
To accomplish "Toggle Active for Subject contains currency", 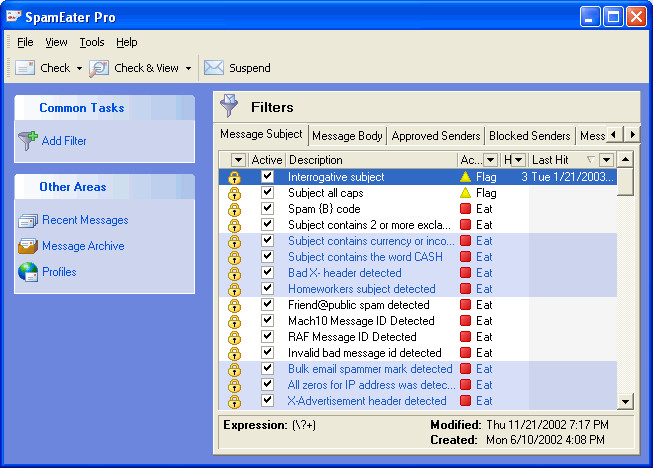I will click(267, 240).
